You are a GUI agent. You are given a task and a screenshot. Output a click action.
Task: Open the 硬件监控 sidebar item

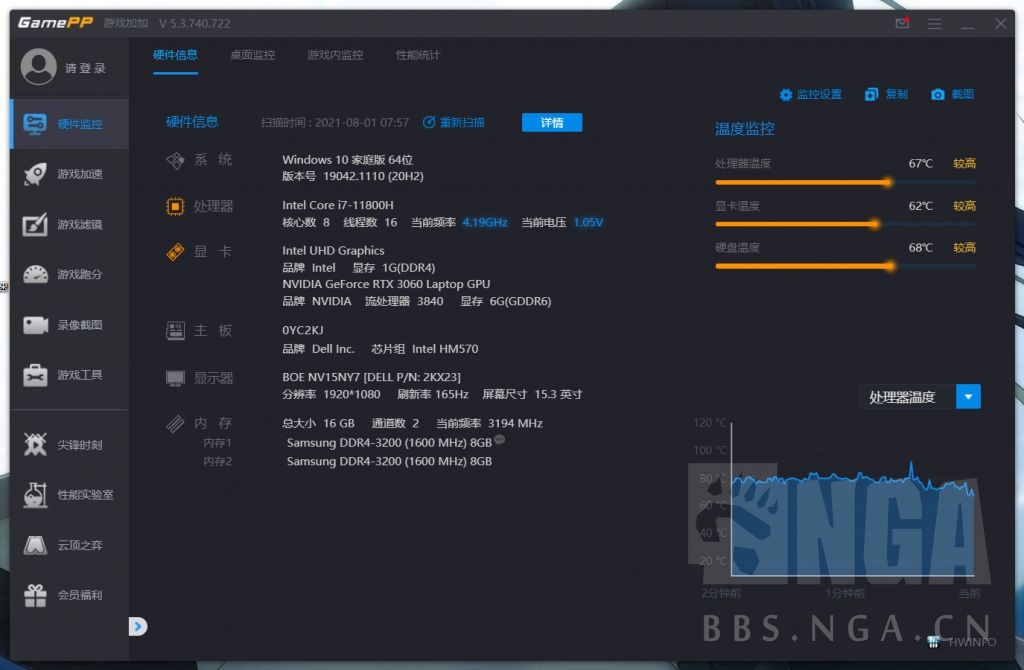[69, 124]
